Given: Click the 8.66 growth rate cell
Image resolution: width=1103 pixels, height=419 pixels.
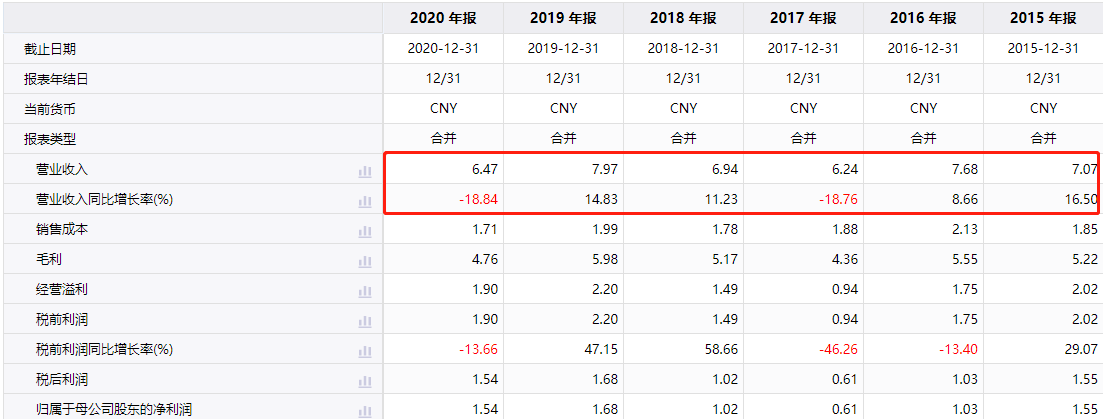Looking at the screenshot, I should (x=964, y=200).
